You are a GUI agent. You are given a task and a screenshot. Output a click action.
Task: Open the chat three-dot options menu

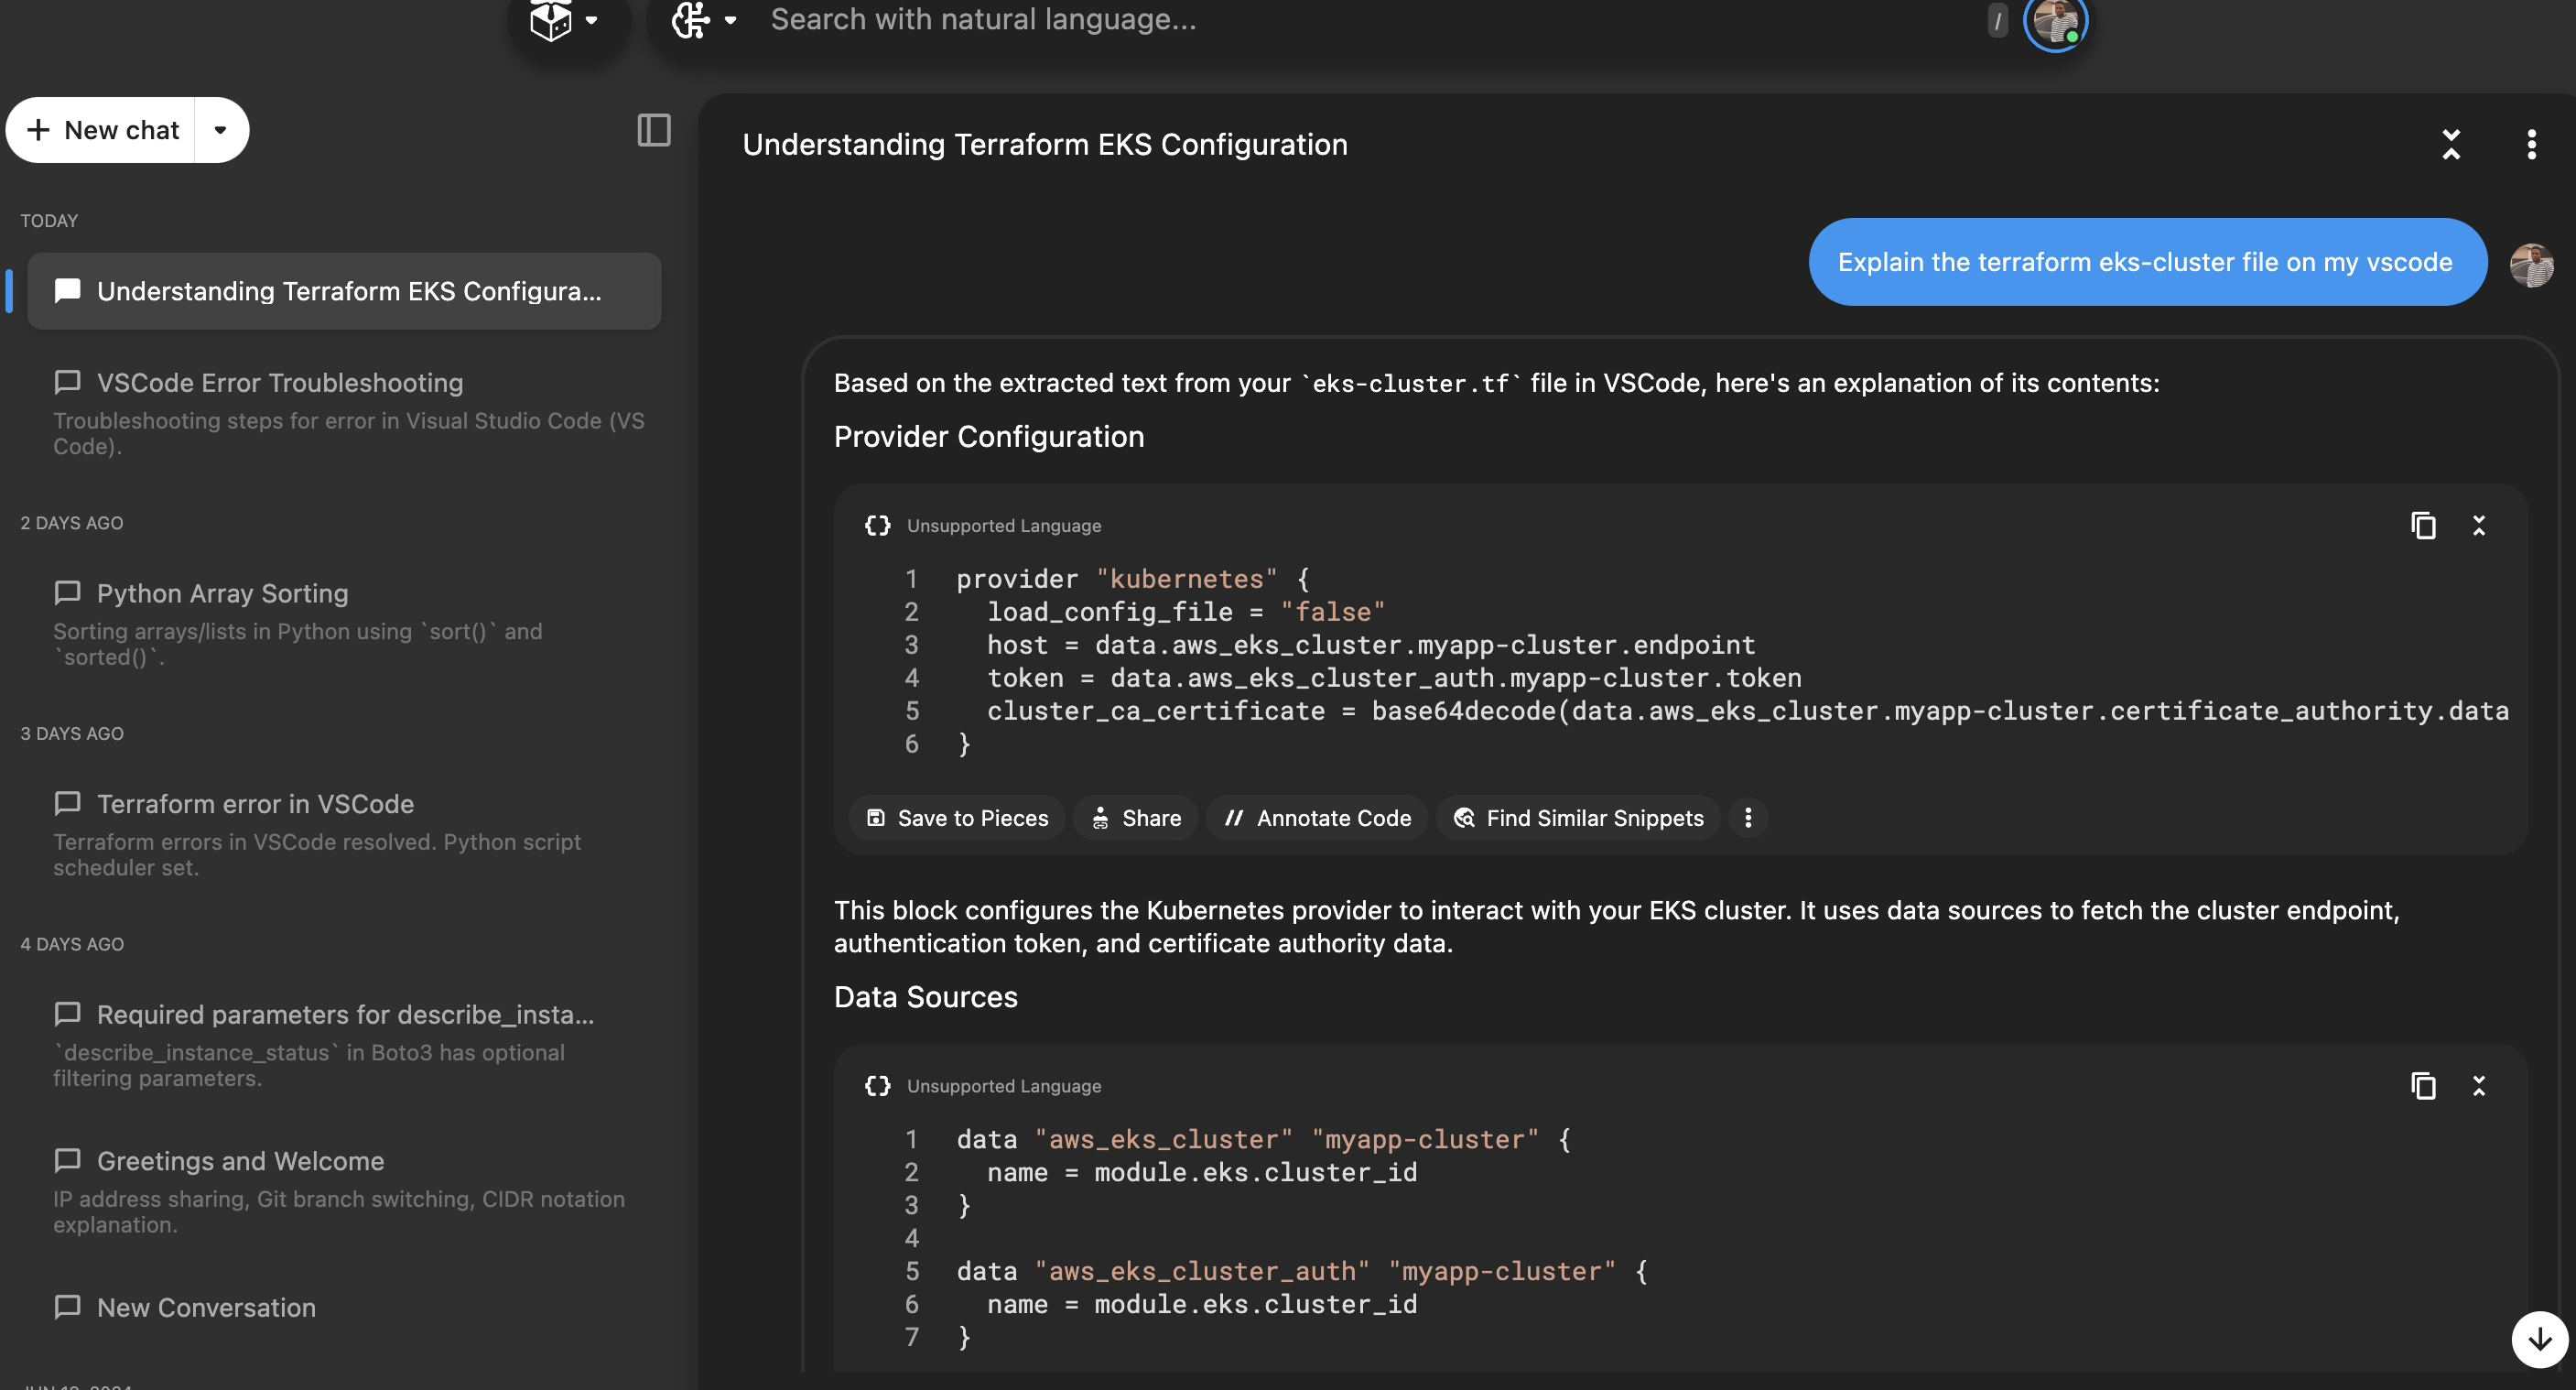[x=2531, y=145]
